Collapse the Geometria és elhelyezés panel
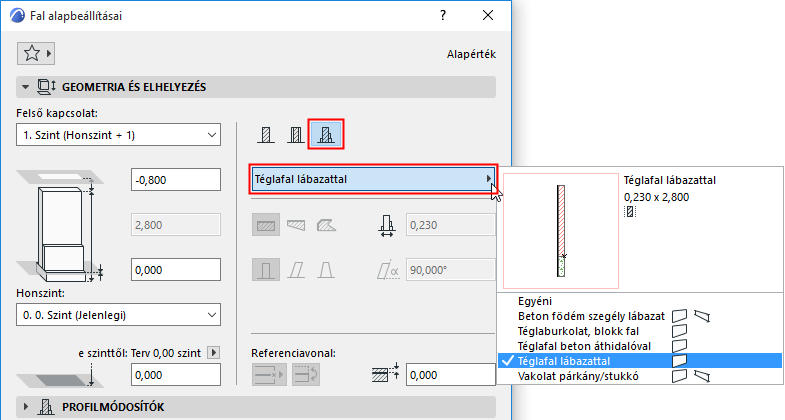 click(x=26, y=87)
